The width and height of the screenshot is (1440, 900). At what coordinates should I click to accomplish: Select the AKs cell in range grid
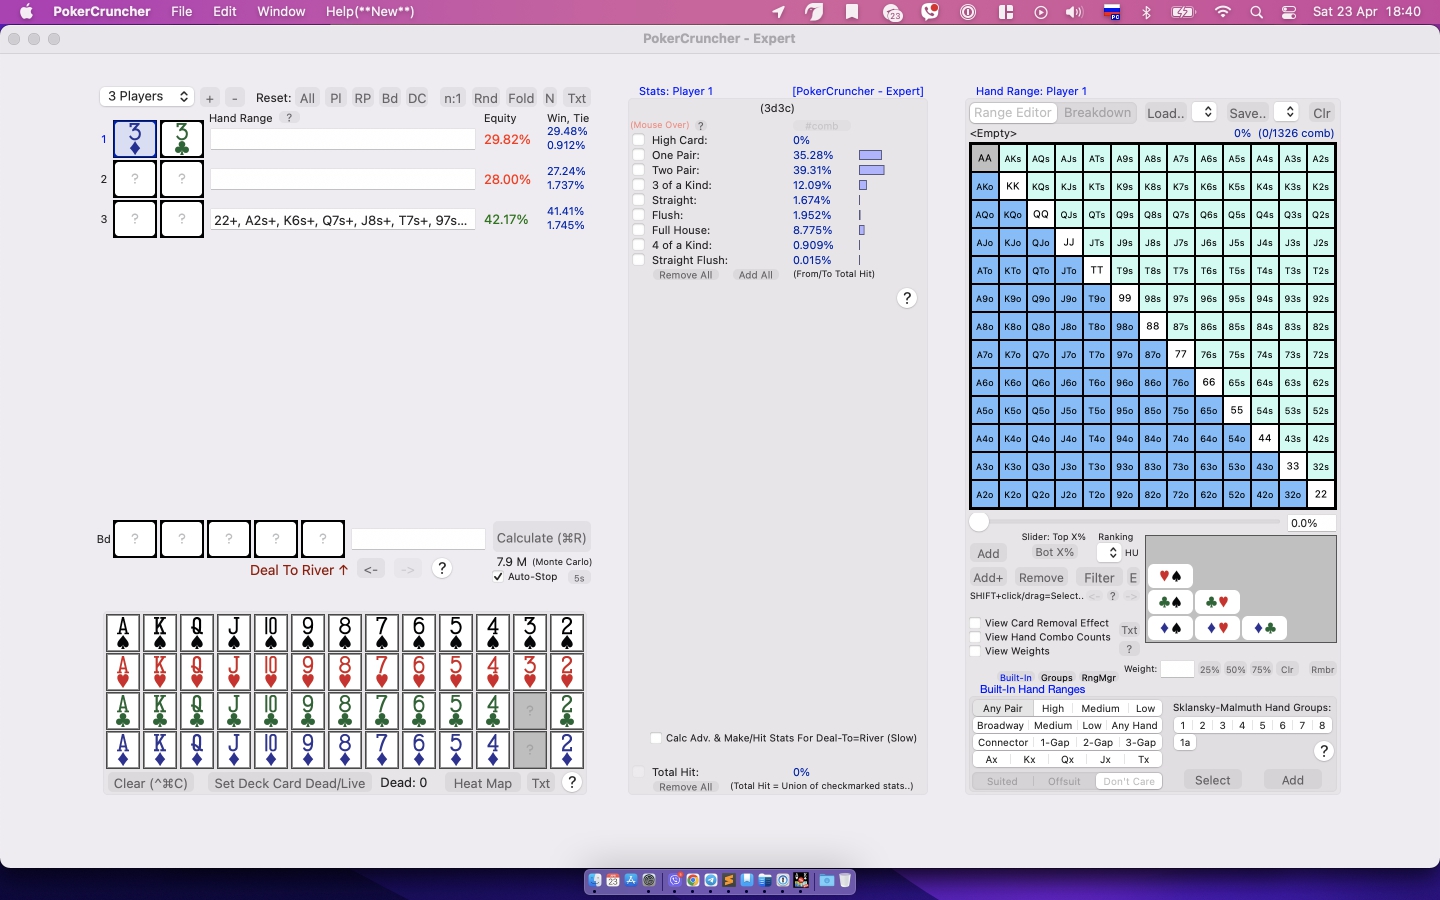click(x=1013, y=158)
